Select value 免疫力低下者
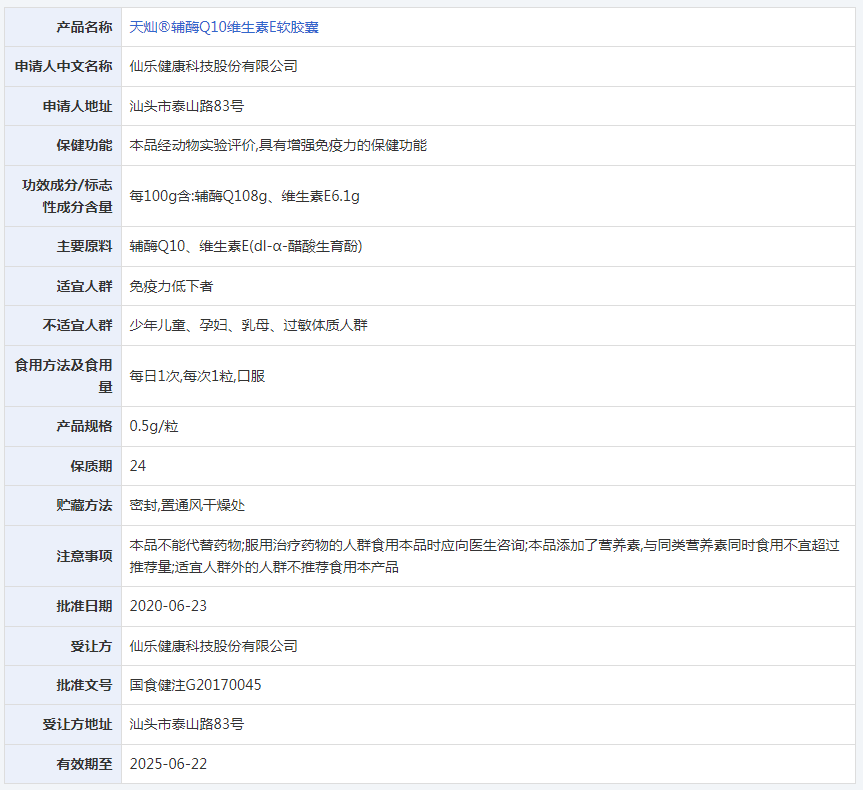The width and height of the screenshot is (863, 790). click(171, 286)
